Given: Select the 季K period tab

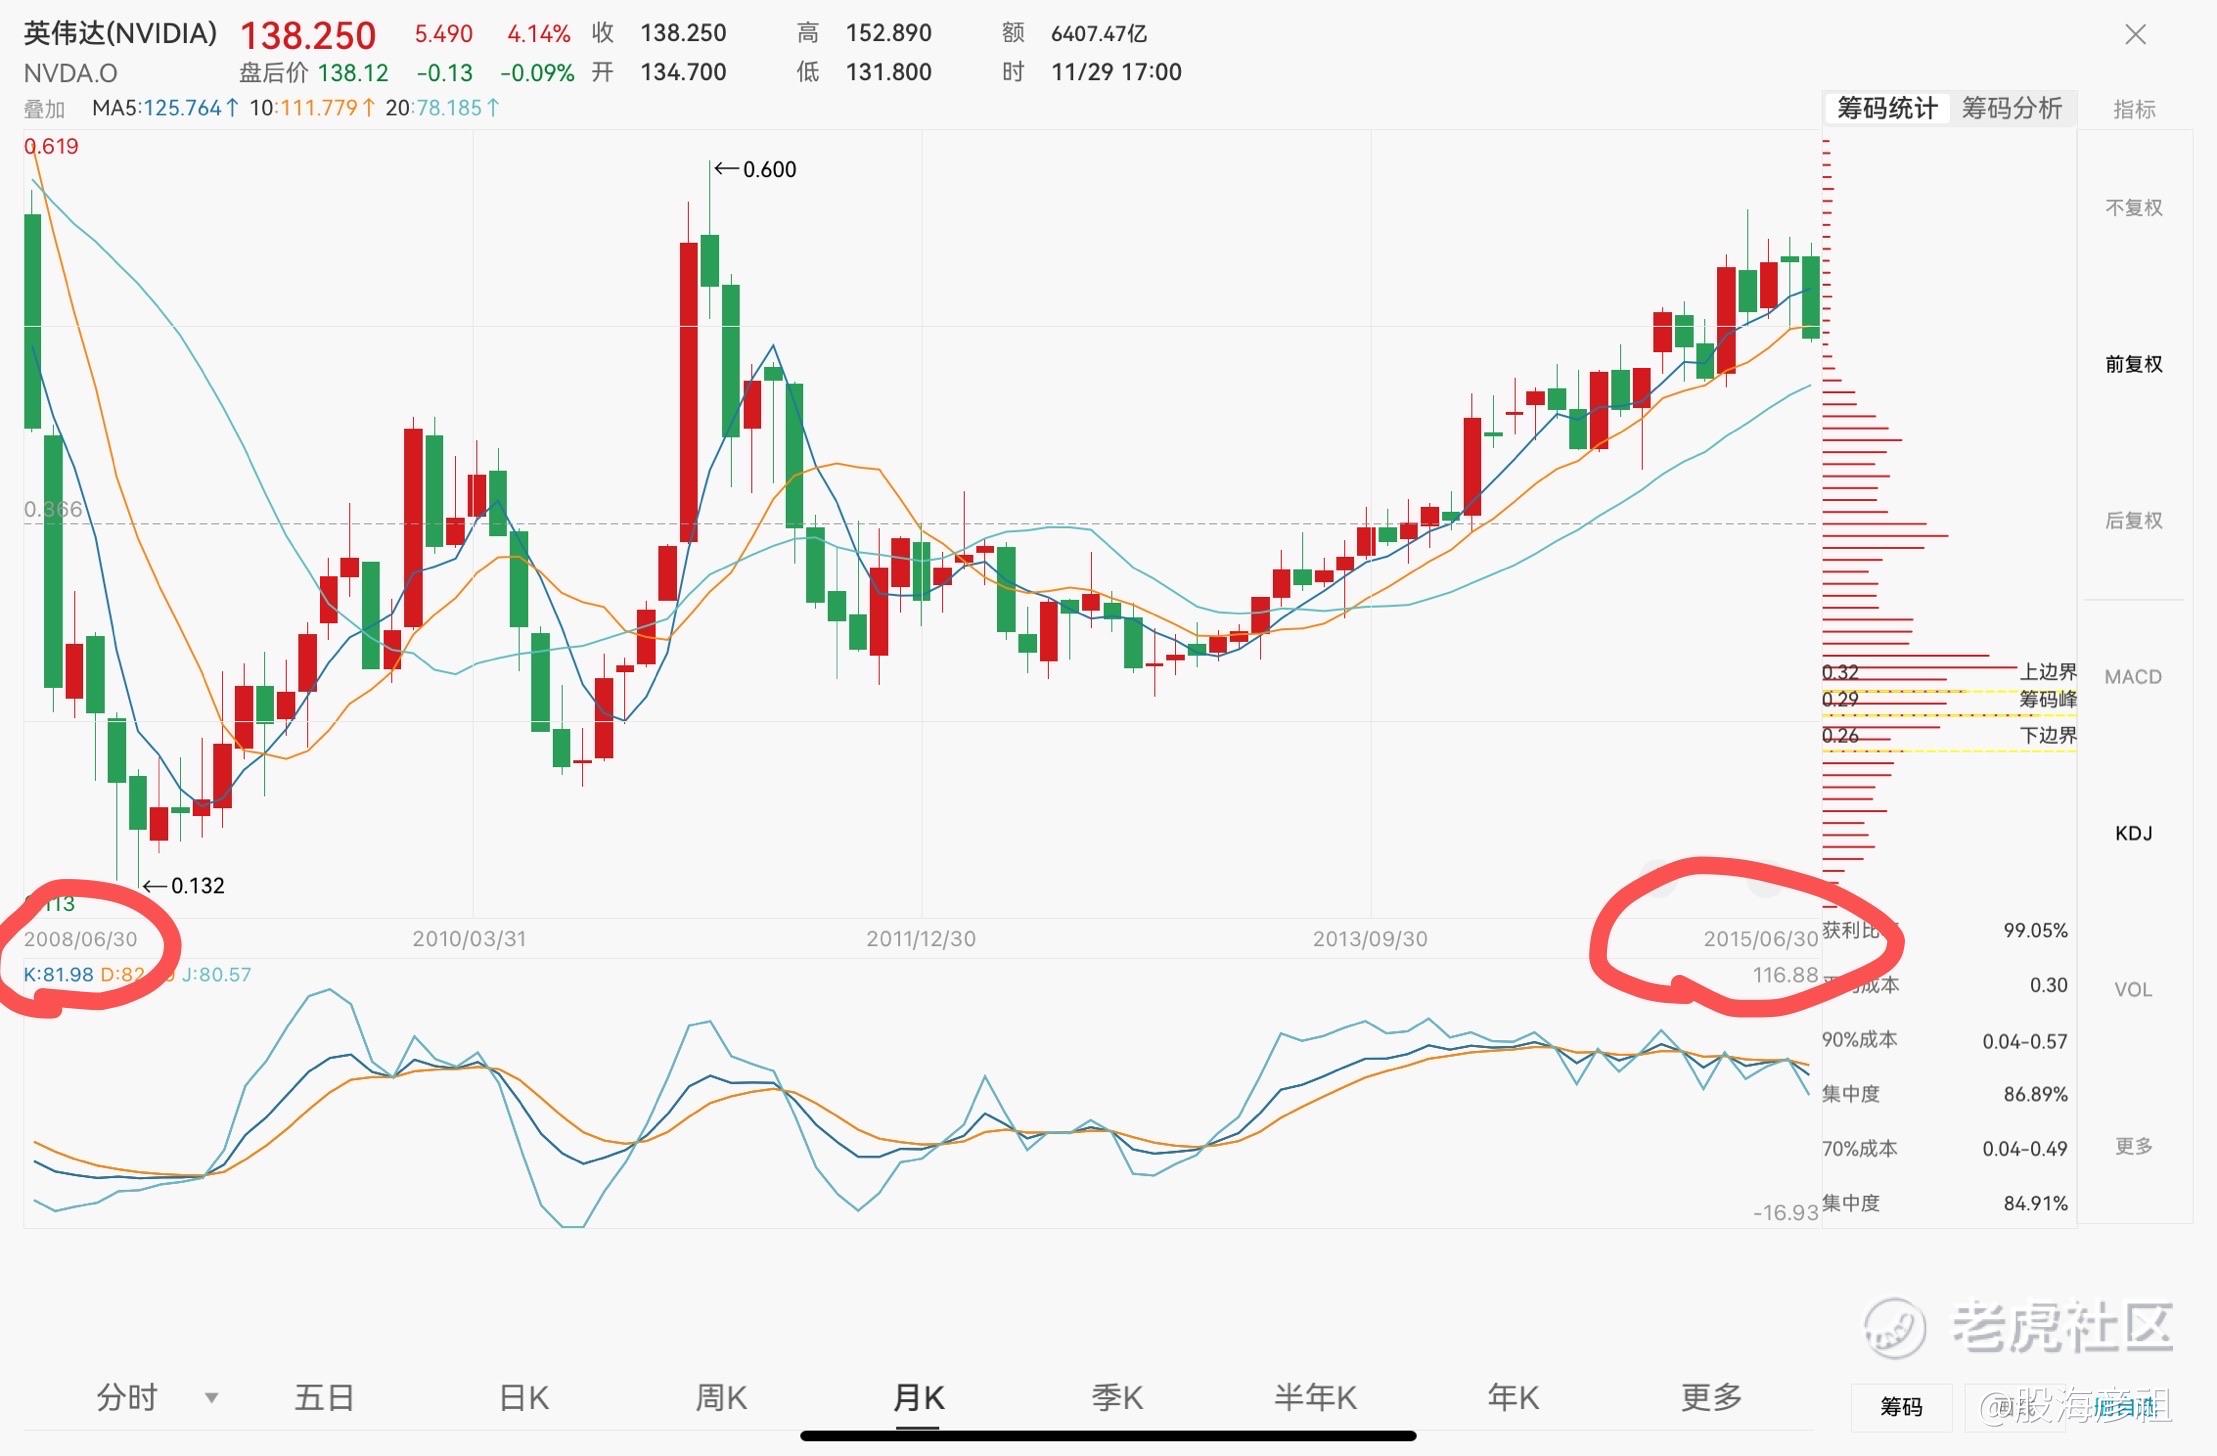Looking at the screenshot, I should pos(1117,1397).
